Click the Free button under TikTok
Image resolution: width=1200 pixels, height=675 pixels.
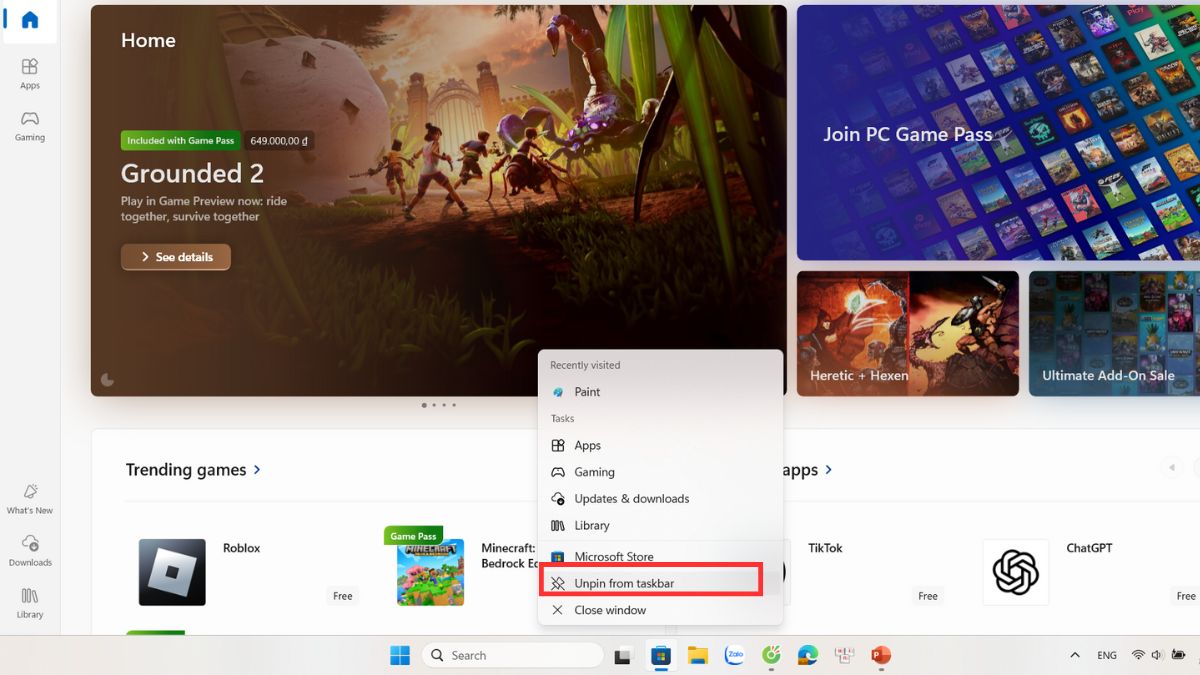click(928, 596)
